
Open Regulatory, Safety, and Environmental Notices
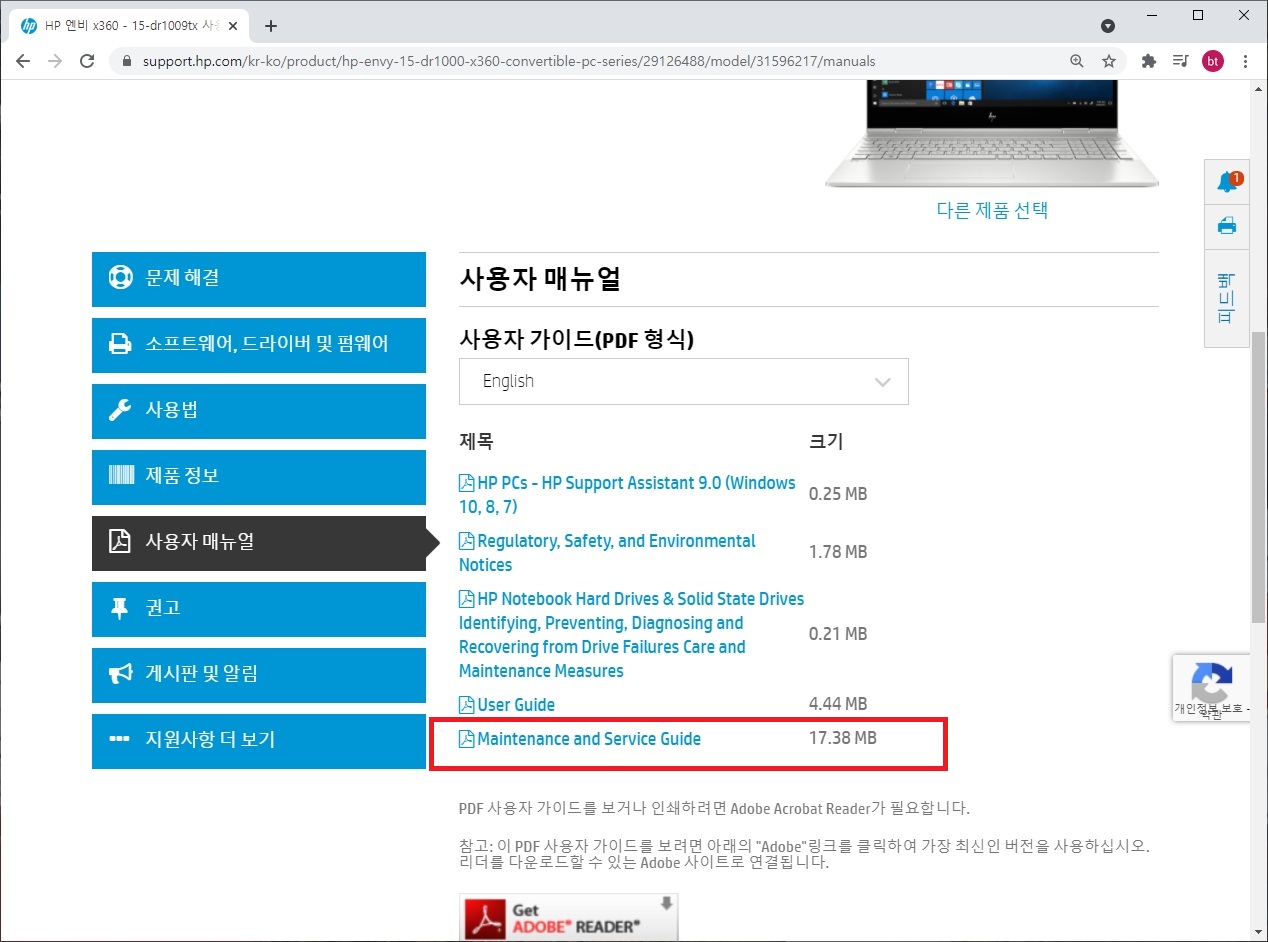(x=607, y=553)
